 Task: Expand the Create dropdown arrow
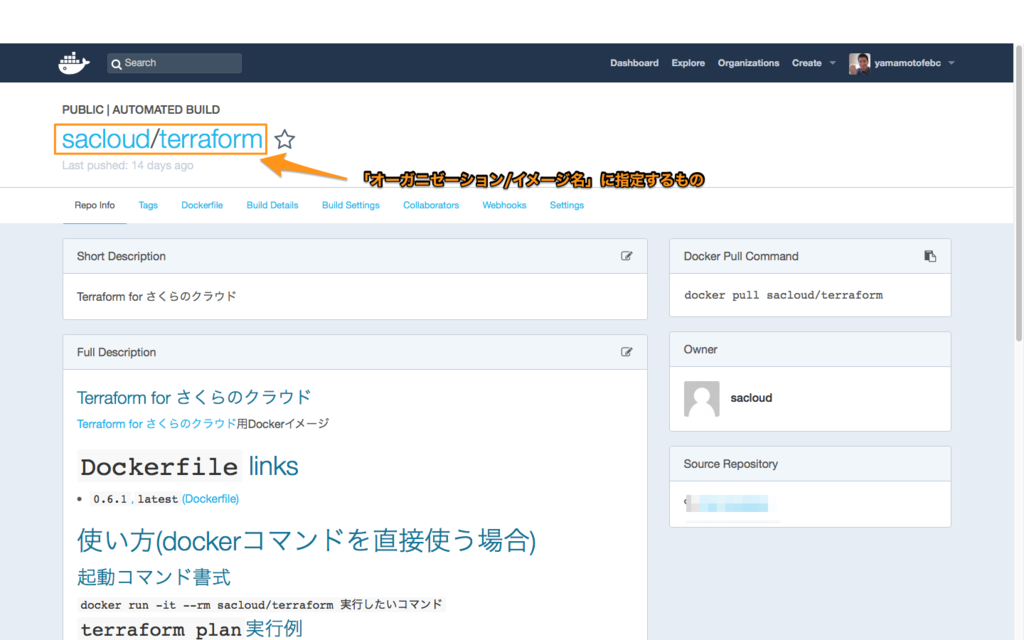[833, 63]
